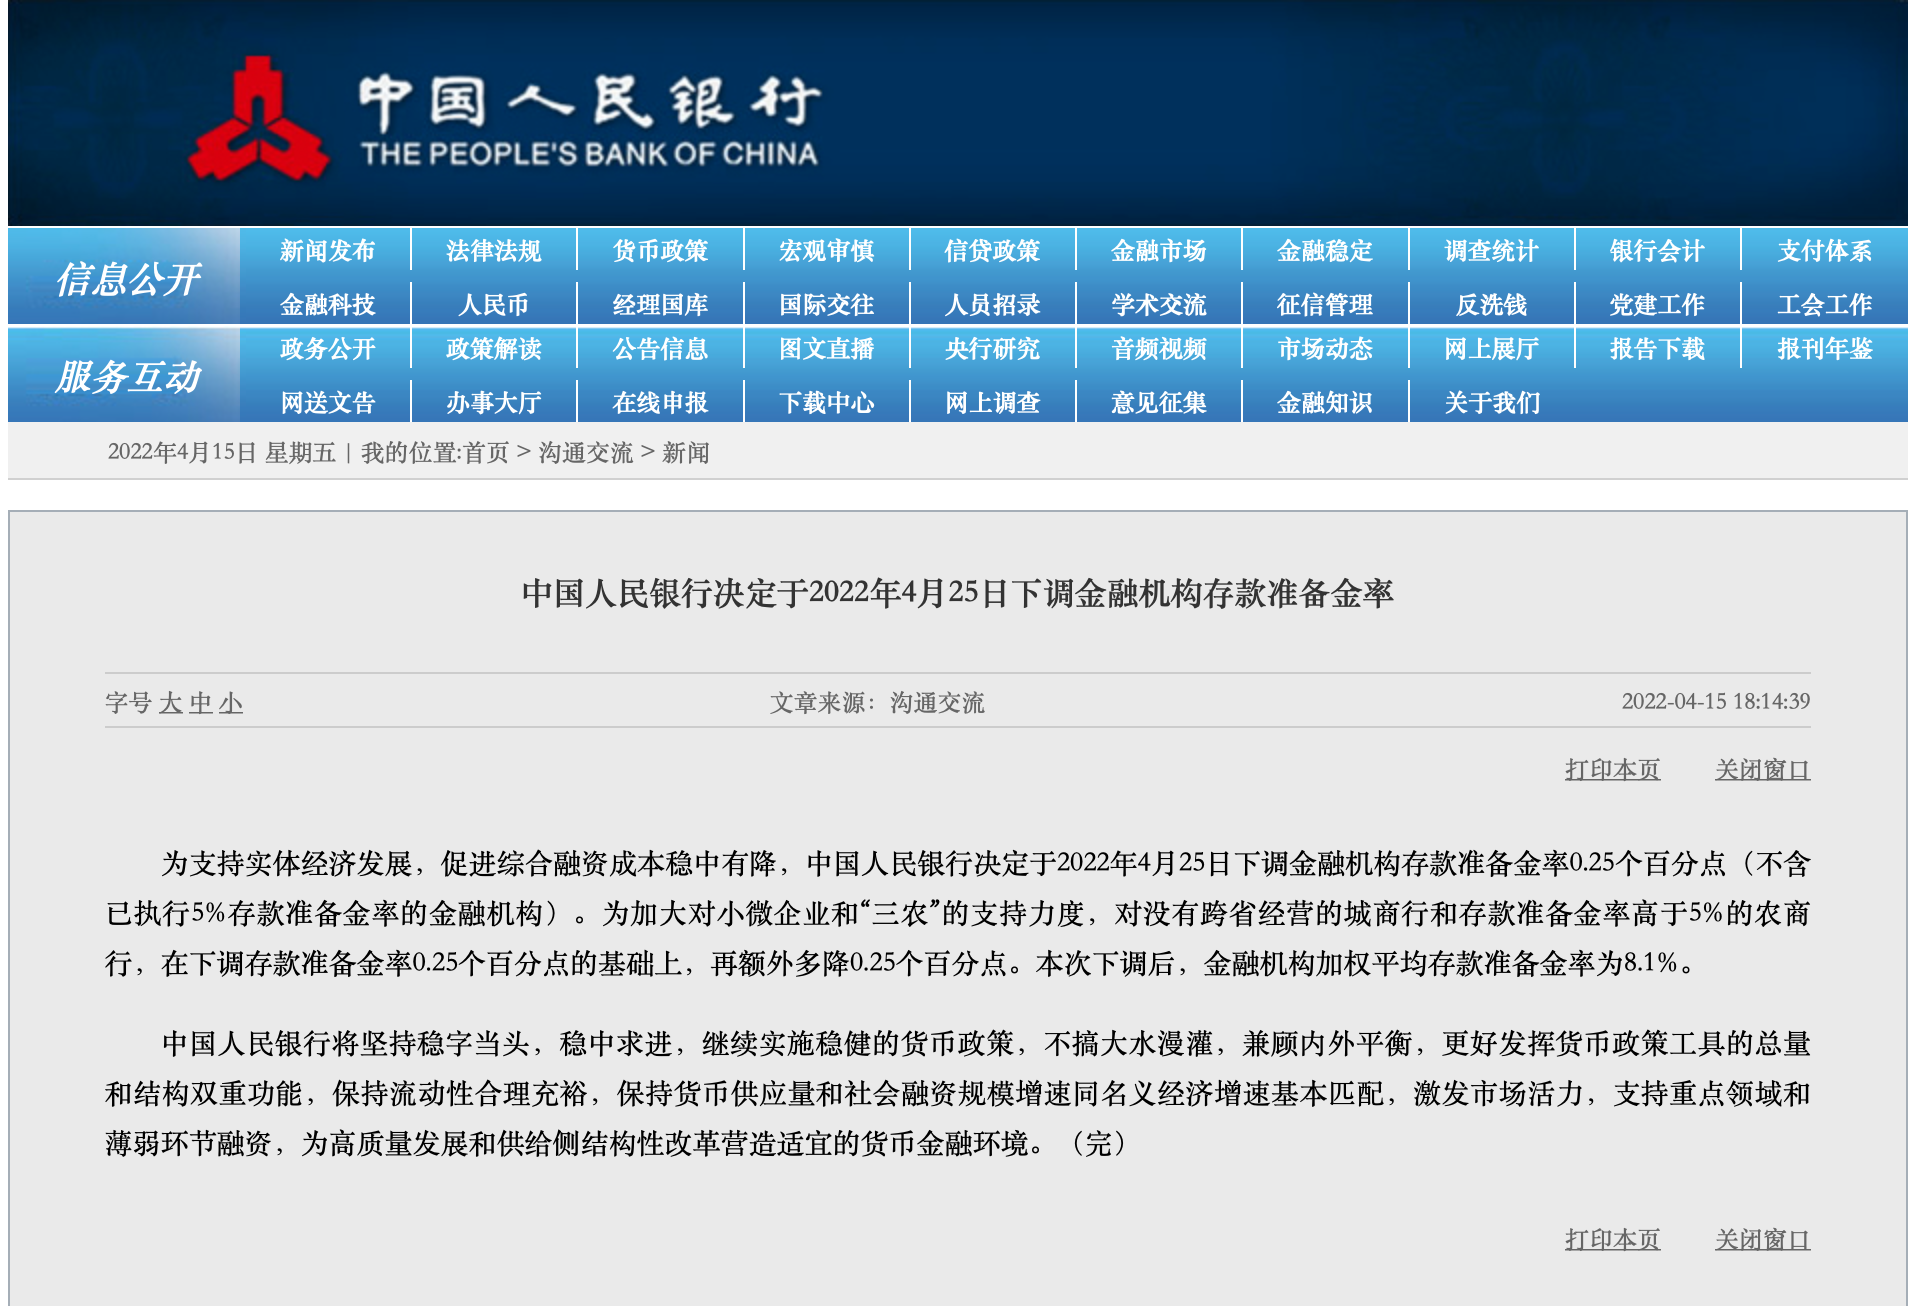
Task: Open the 下载中心 page
Action: (x=826, y=403)
